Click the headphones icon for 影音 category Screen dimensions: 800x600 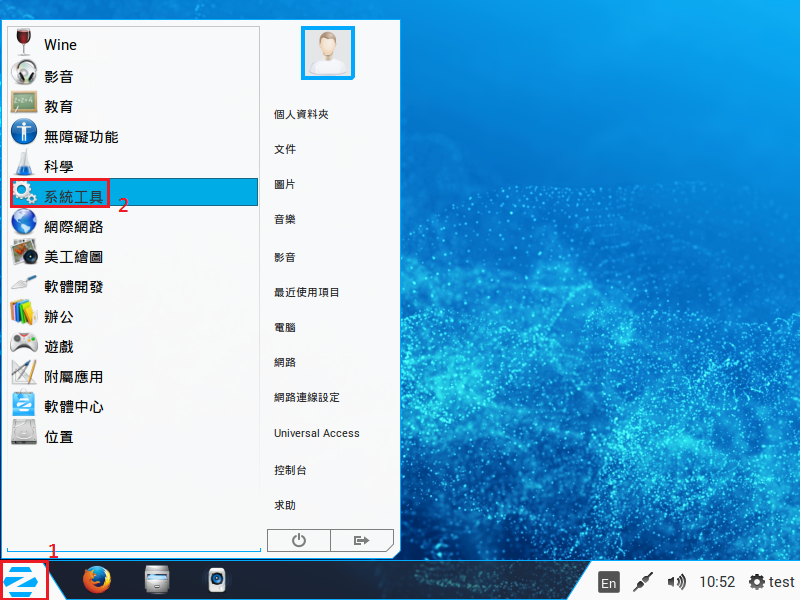[x=24, y=72]
